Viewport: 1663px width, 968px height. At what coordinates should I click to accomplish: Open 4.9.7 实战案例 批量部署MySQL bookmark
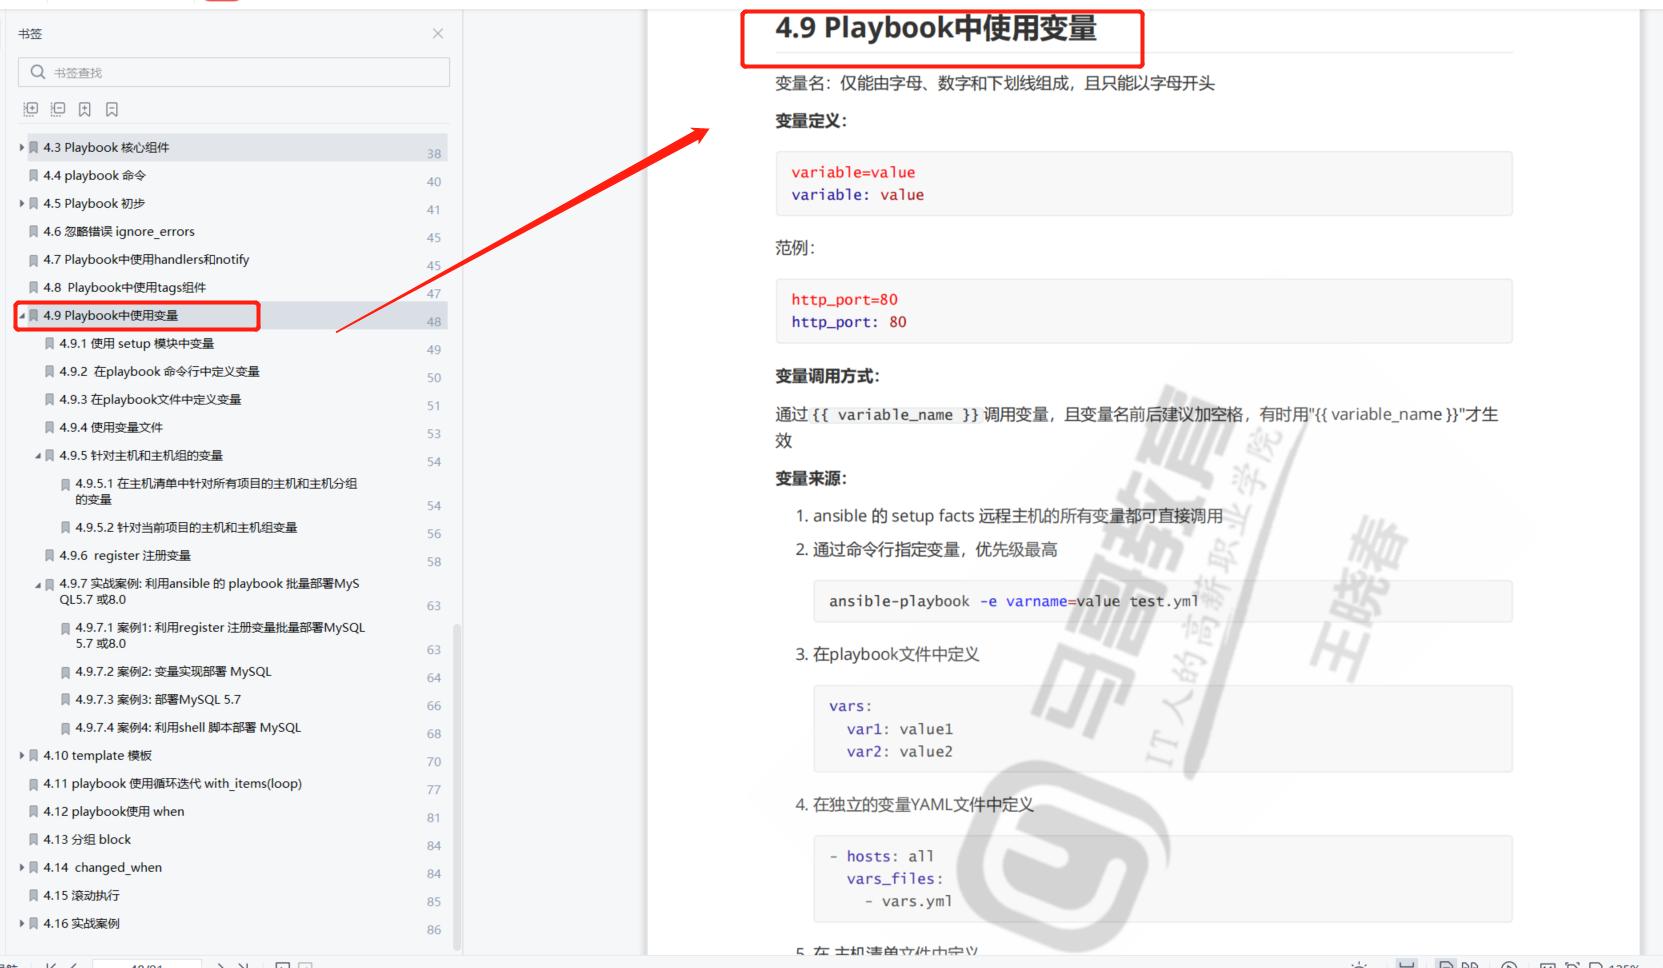click(209, 592)
